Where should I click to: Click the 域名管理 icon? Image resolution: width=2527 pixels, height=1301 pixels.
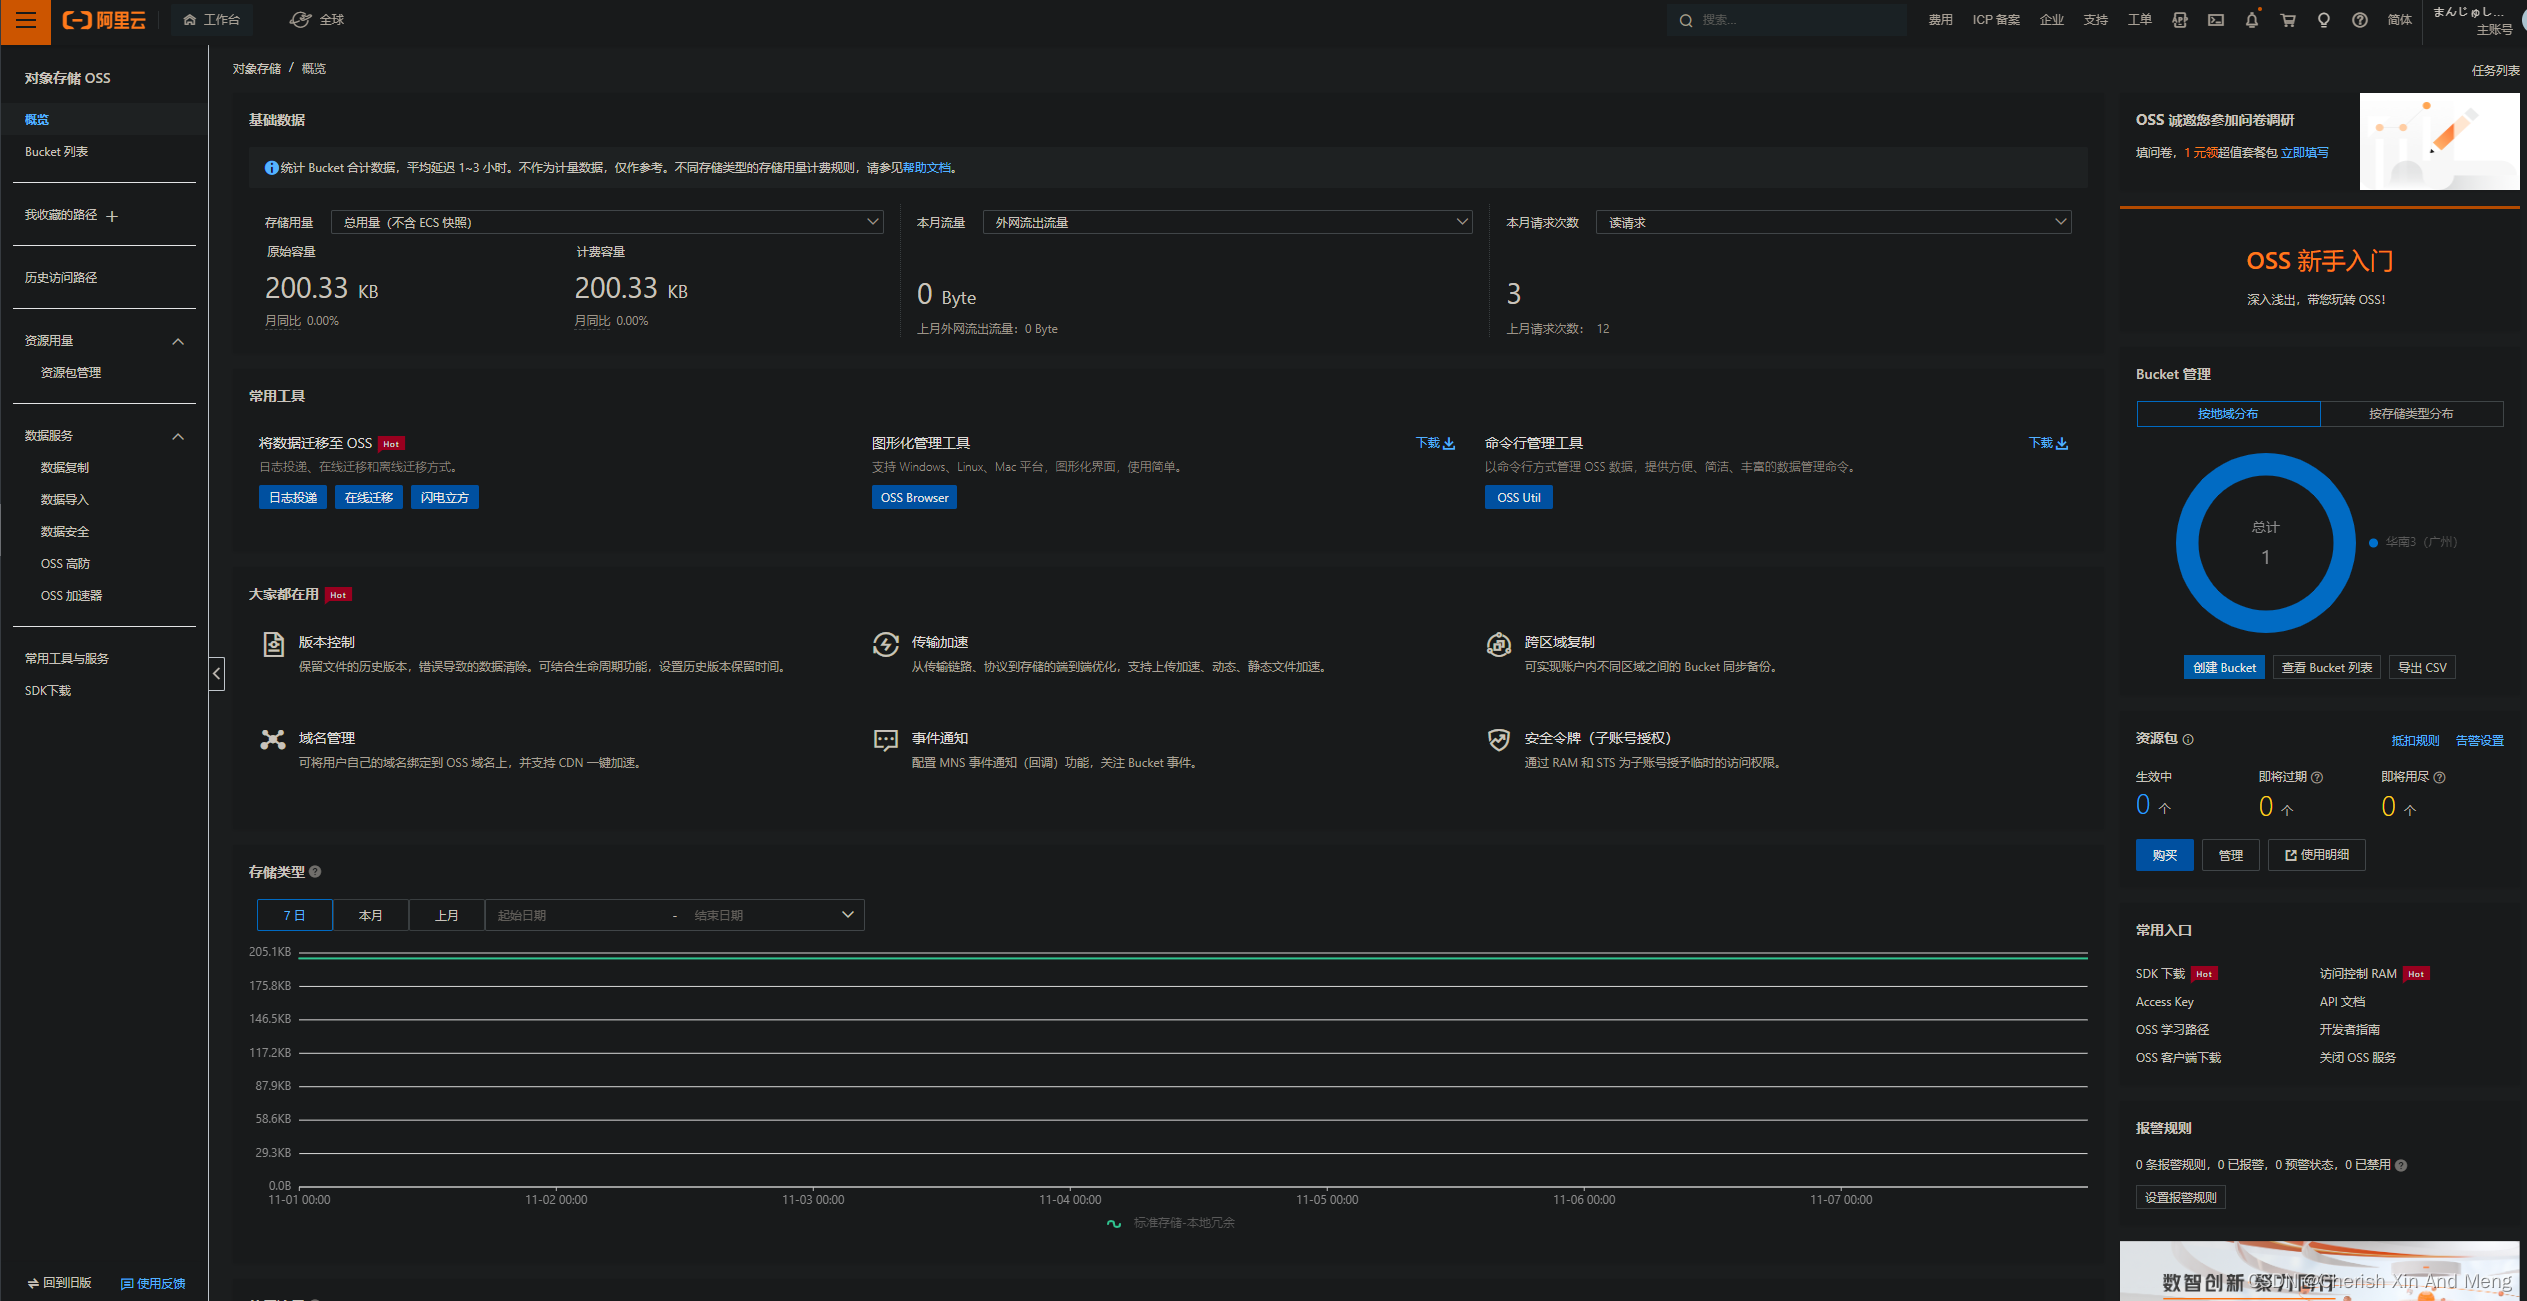[x=273, y=739]
